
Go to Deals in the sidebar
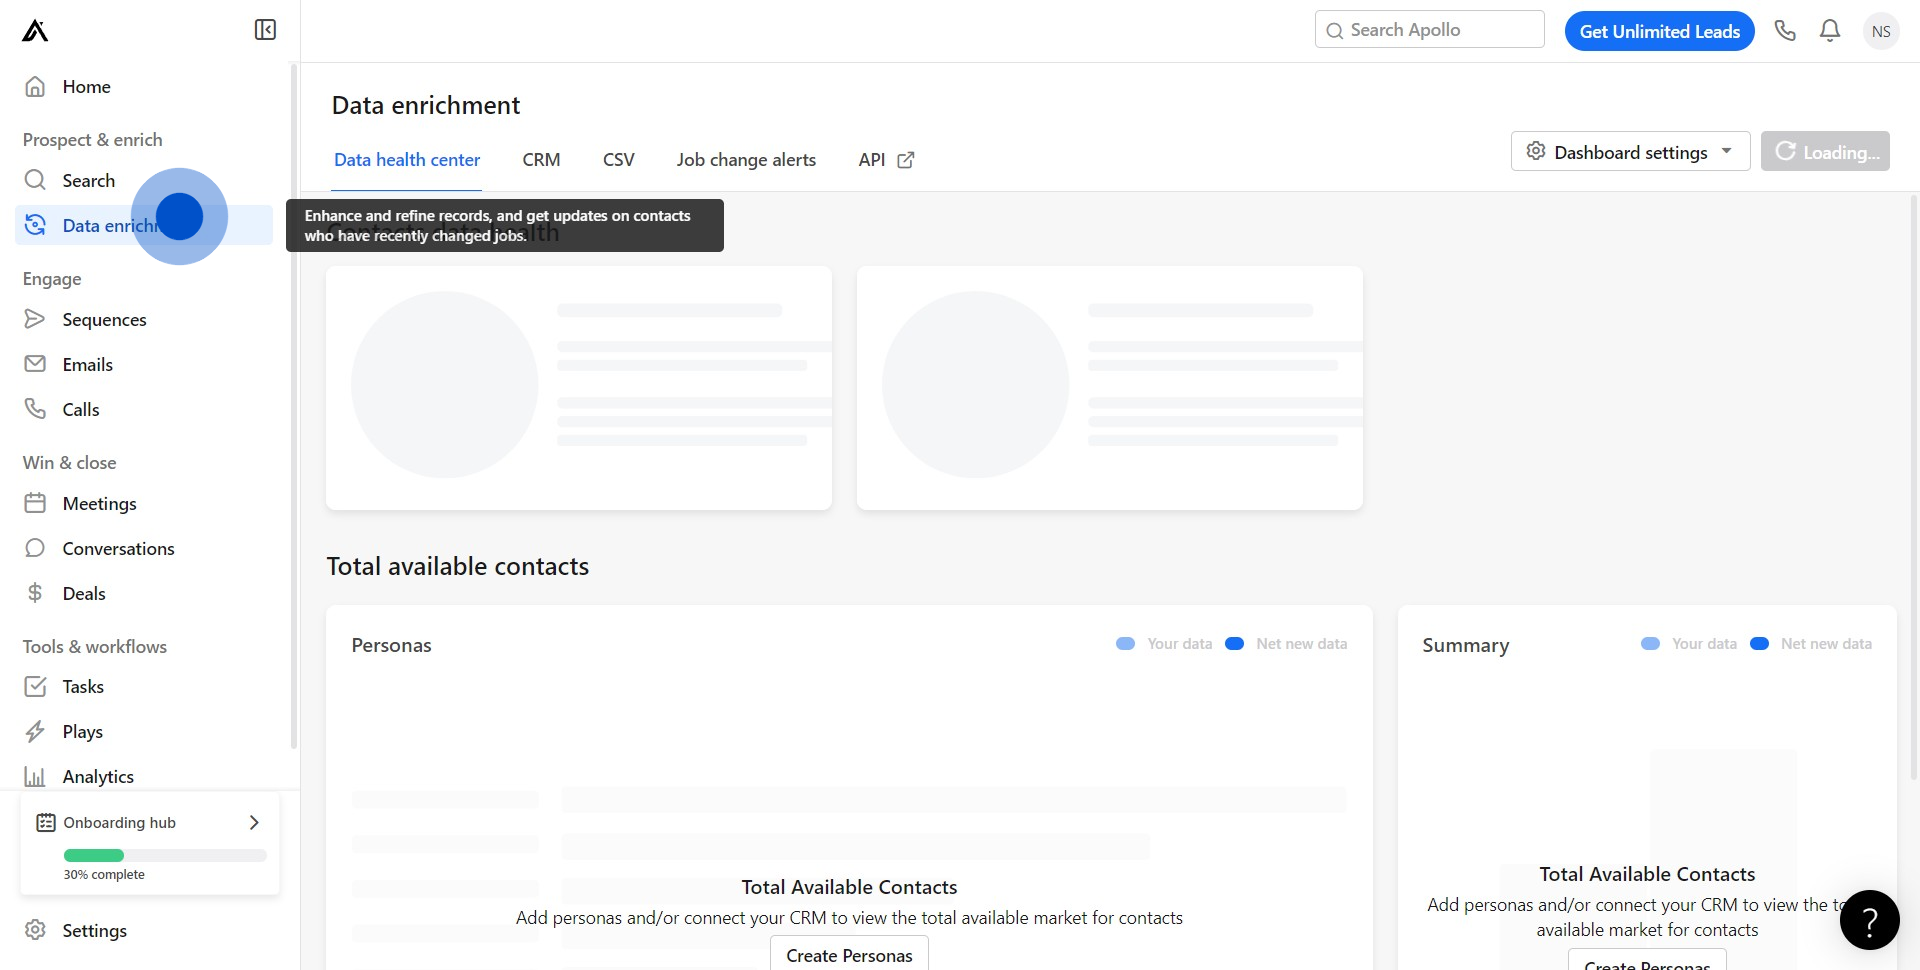pos(84,594)
